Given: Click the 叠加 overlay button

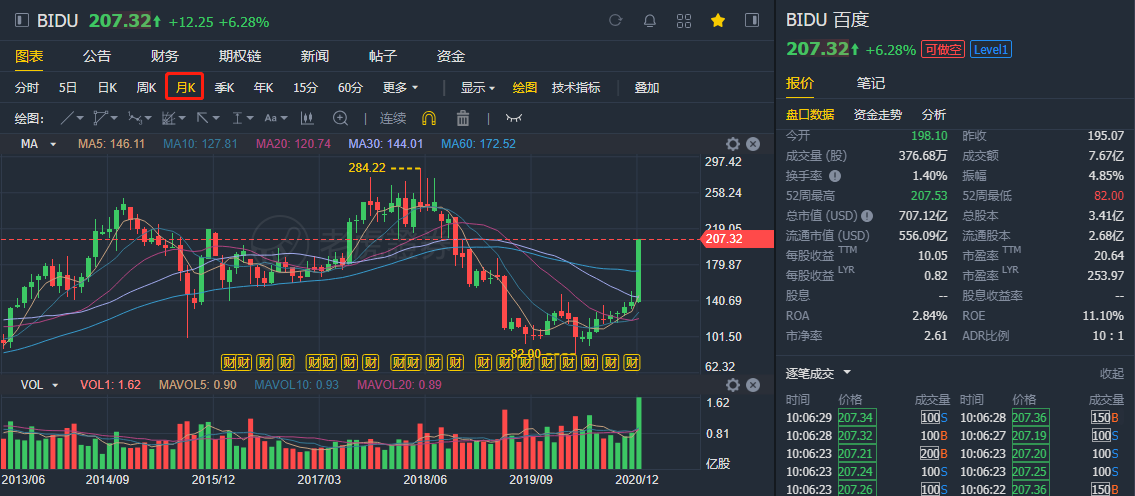Looking at the screenshot, I should 647,87.
